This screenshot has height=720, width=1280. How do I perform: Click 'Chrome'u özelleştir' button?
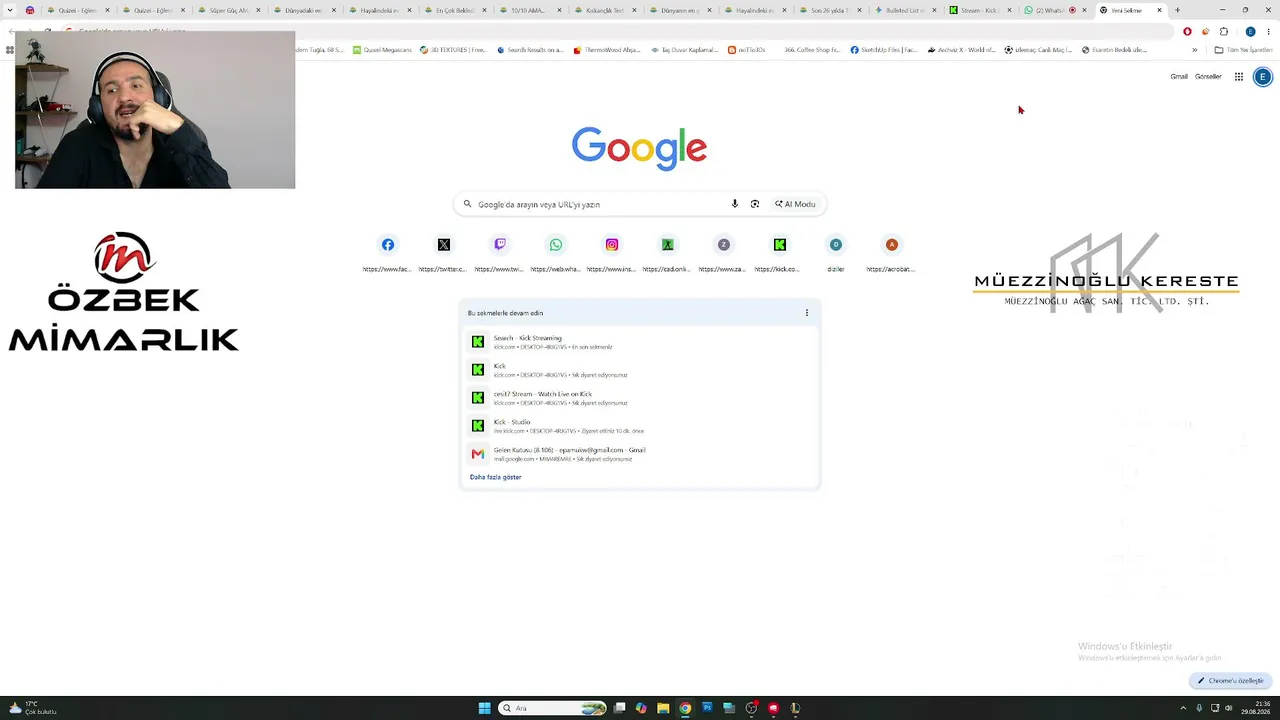pyautogui.click(x=1231, y=681)
